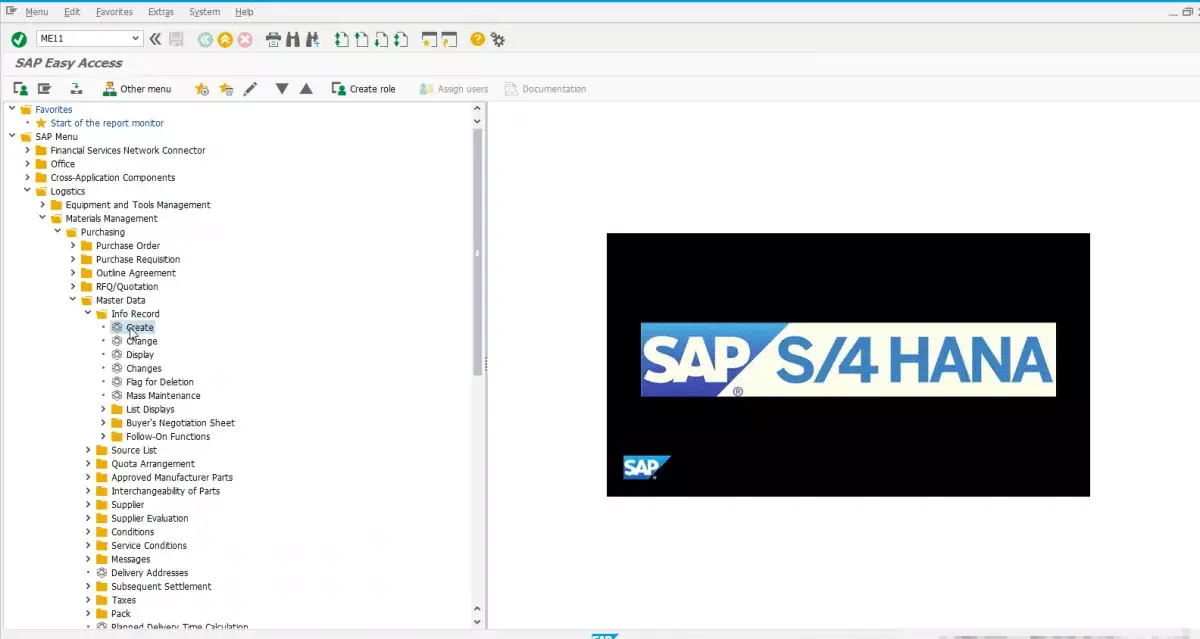Expand Buyer's Negotiation Sheet folder
1200x639 pixels.
[103, 423]
